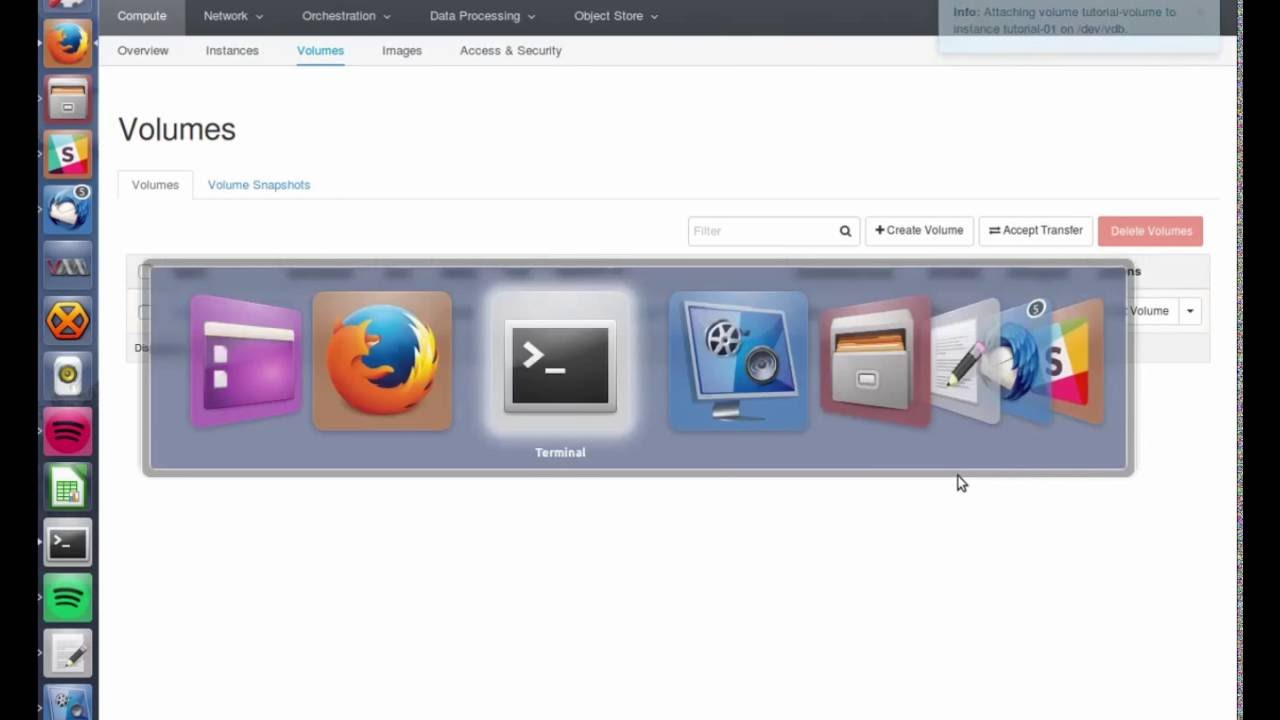1280x720 pixels.
Task: Click the Accept Transfer button
Action: [1035, 230]
